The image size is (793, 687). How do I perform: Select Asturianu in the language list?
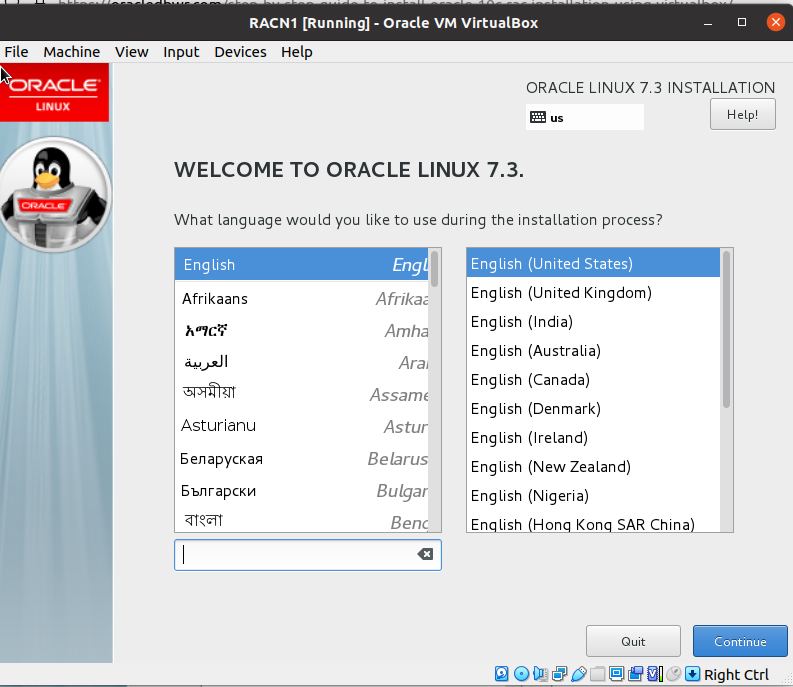(301, 426)
